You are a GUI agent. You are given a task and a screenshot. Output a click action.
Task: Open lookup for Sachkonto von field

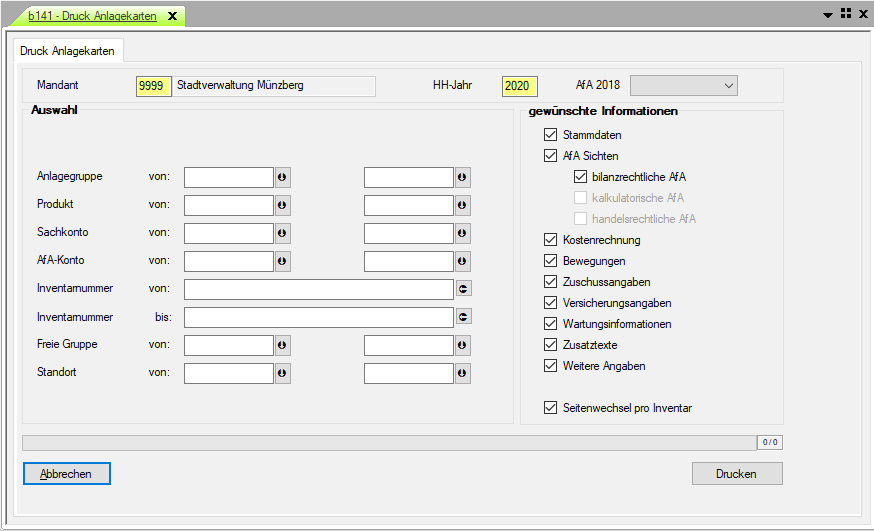tap(282, 233)
